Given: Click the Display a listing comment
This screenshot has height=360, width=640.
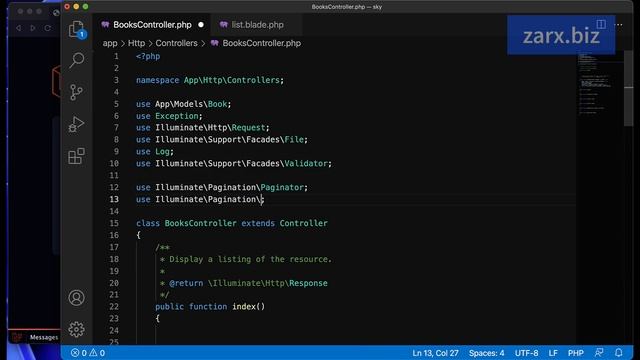Looking at the screenshot, I should [x=246, y=259].
